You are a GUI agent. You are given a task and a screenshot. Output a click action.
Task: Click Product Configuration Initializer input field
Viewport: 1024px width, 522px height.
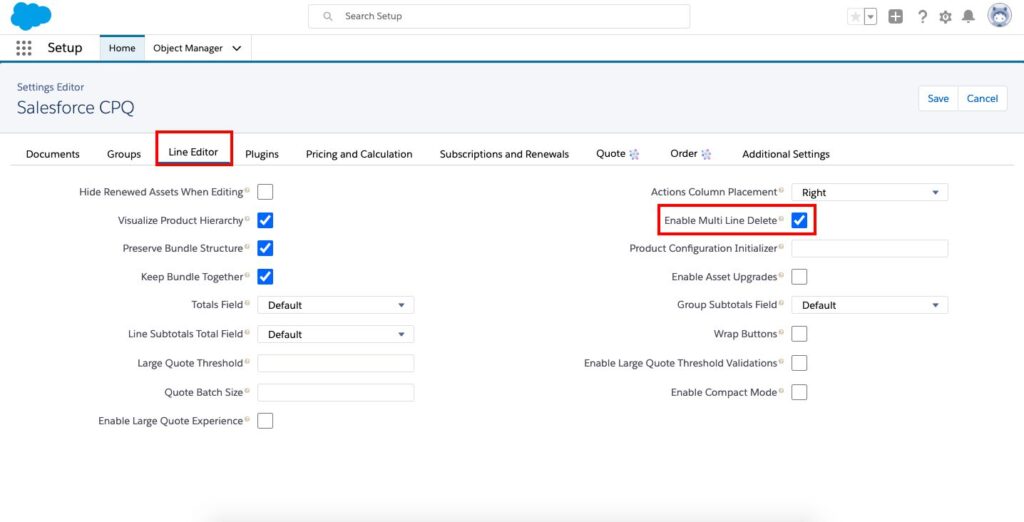click(870, 248)
